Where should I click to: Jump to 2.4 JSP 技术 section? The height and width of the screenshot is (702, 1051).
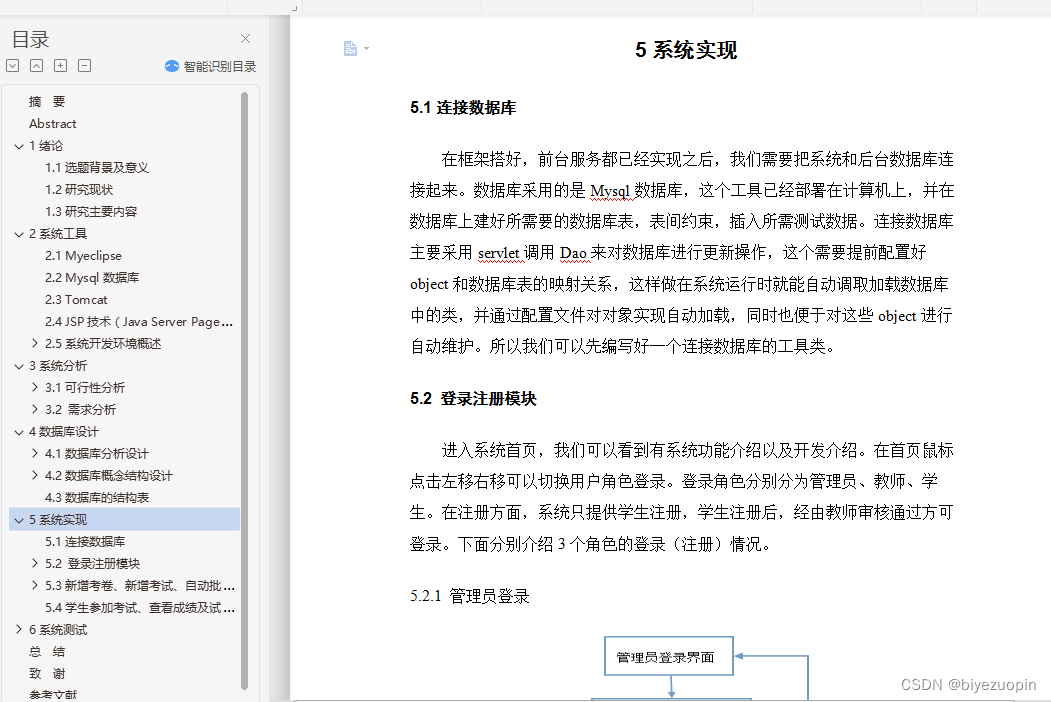point(139,322)
